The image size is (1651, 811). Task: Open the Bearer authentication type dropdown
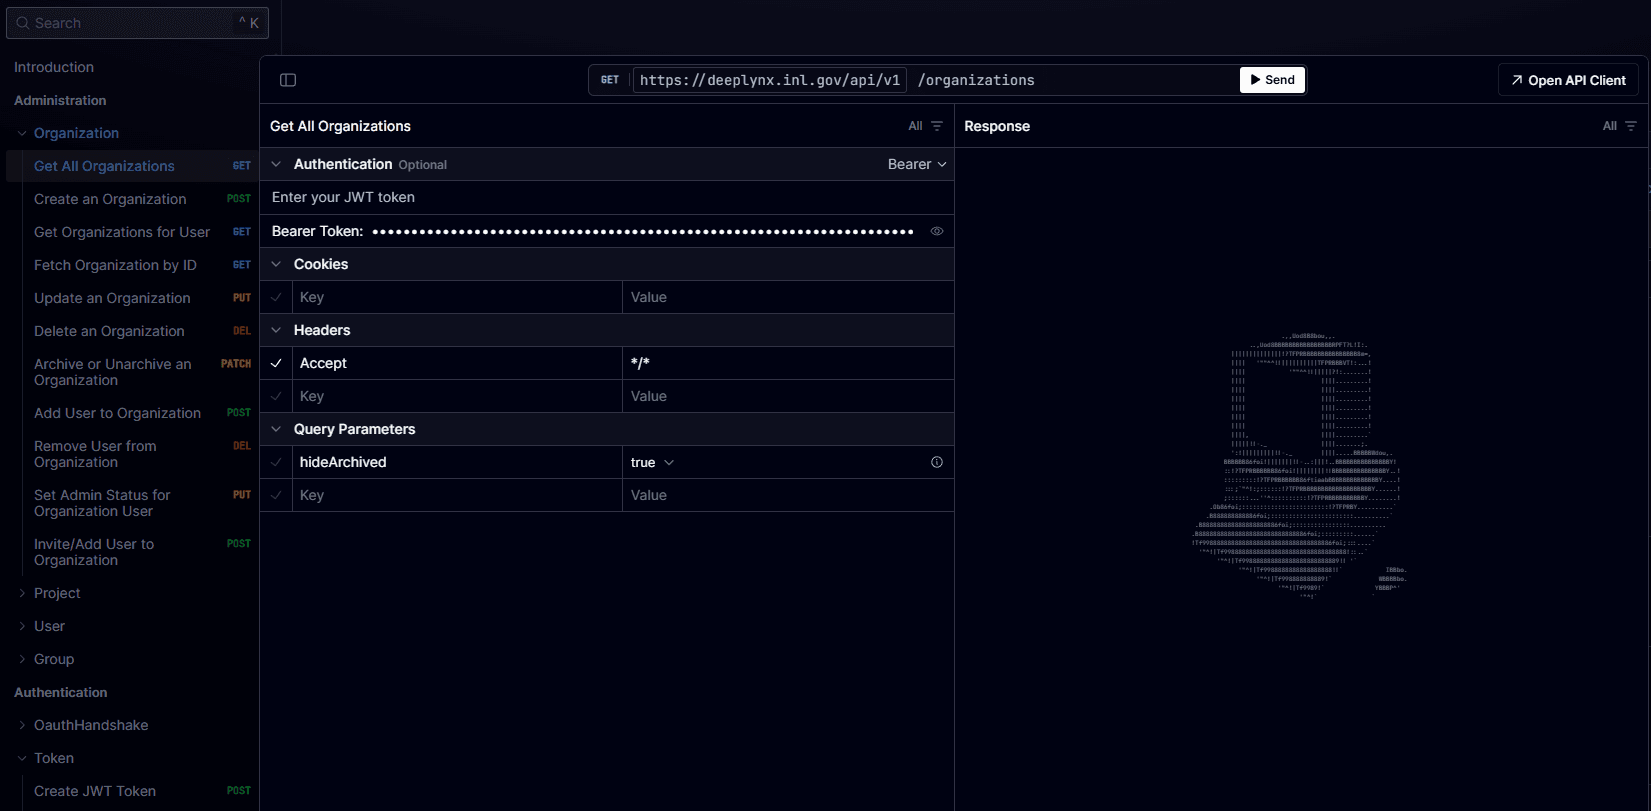coord(917,164)
